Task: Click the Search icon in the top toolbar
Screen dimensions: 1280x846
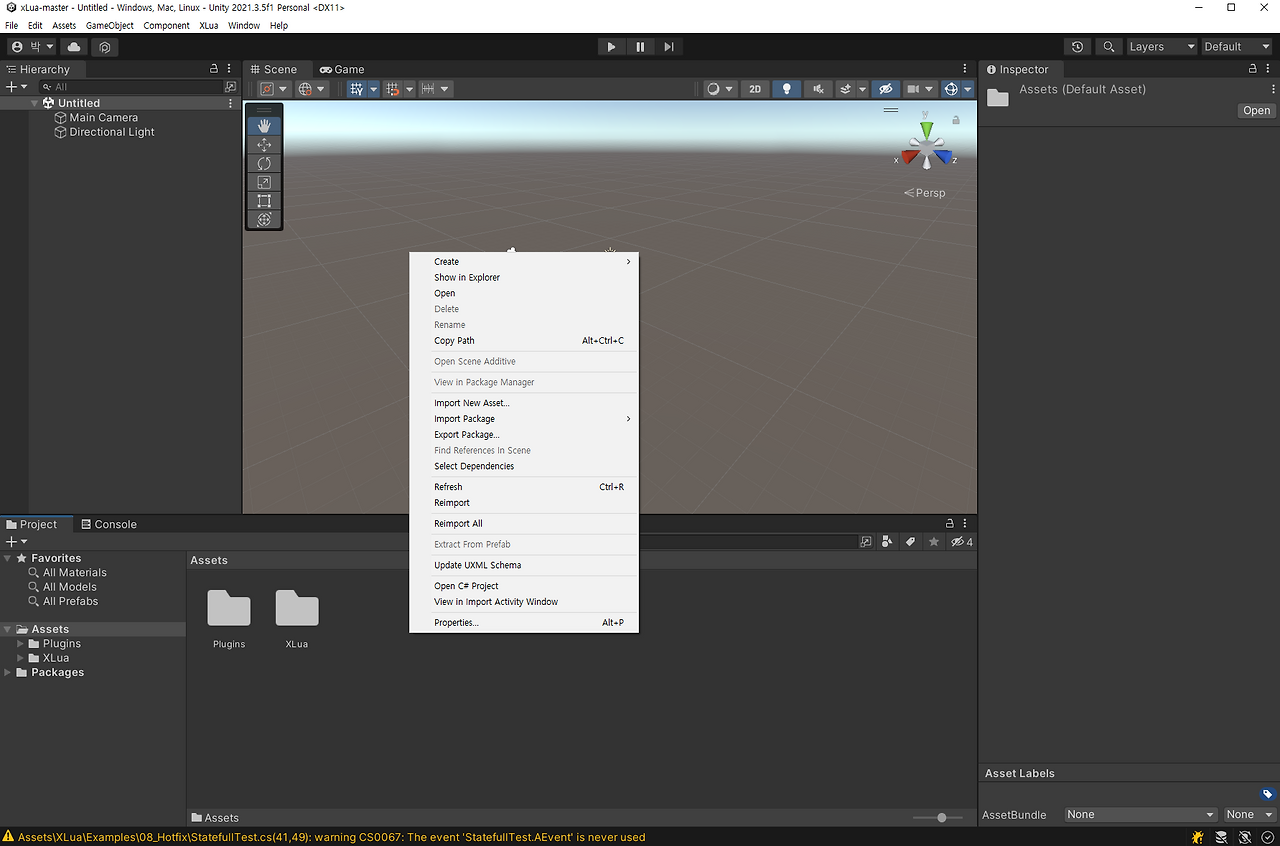Action: click(1108, 46)
